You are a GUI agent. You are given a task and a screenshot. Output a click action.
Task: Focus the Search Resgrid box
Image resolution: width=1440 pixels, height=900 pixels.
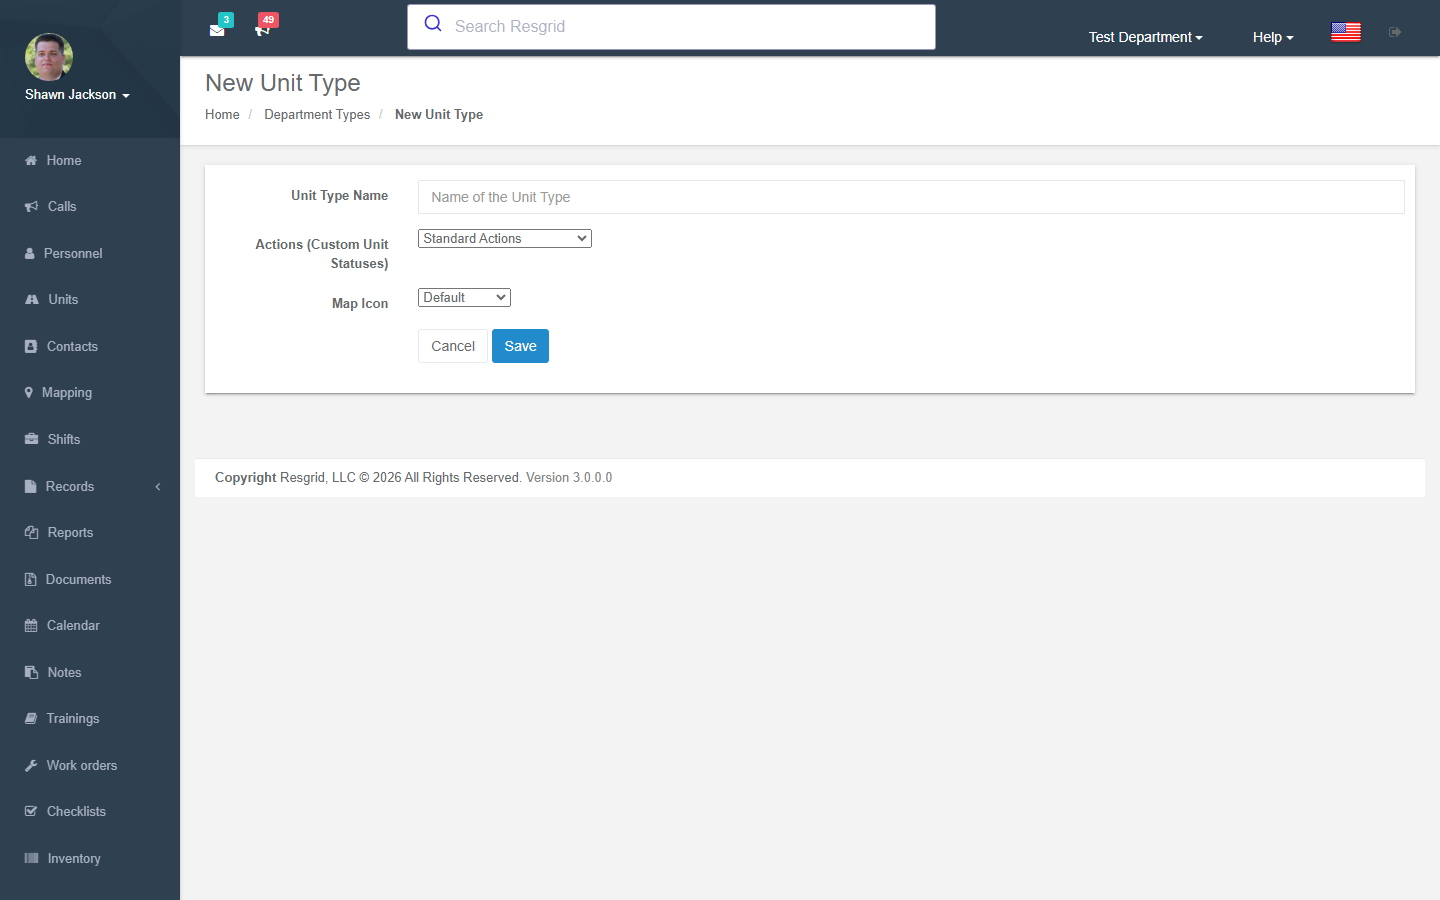(x=671, y=27)
